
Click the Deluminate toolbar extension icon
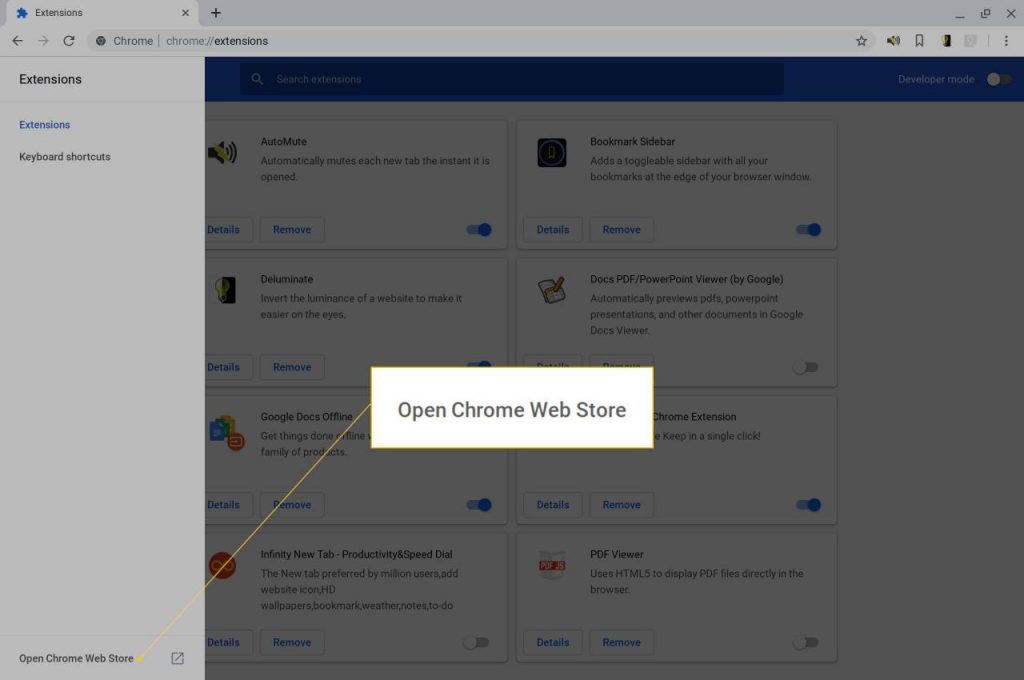946,40
